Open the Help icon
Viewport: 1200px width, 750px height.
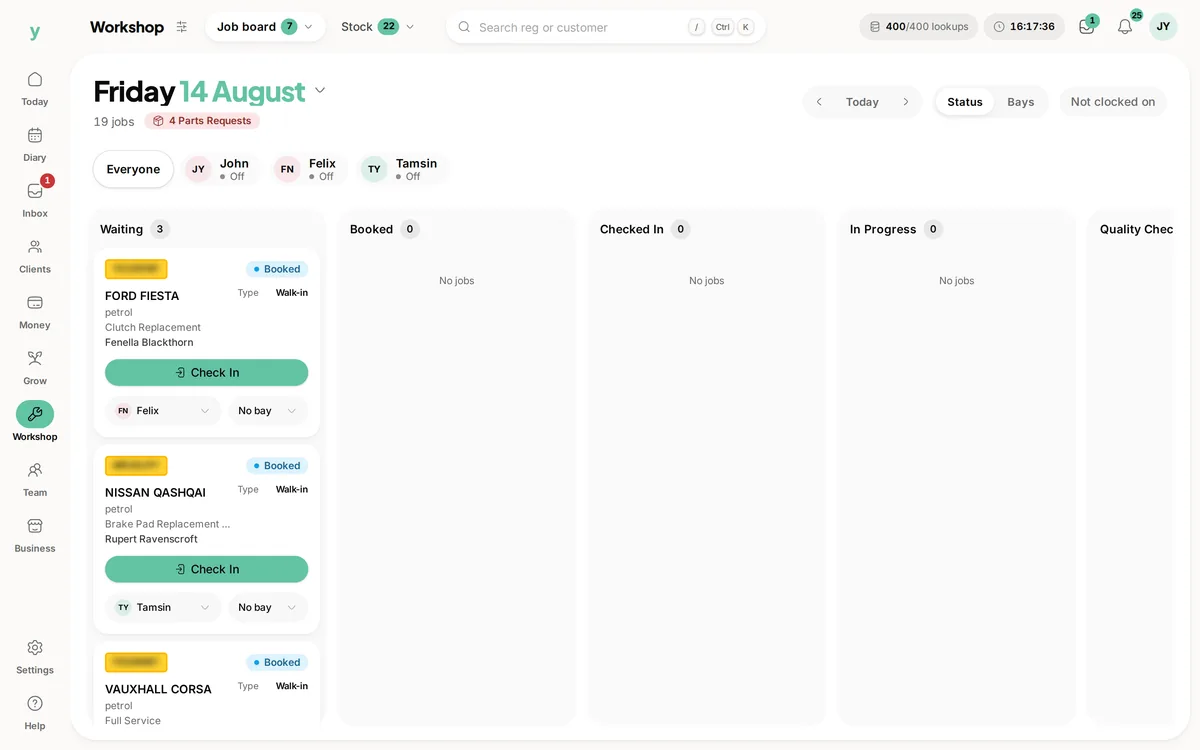35,704
